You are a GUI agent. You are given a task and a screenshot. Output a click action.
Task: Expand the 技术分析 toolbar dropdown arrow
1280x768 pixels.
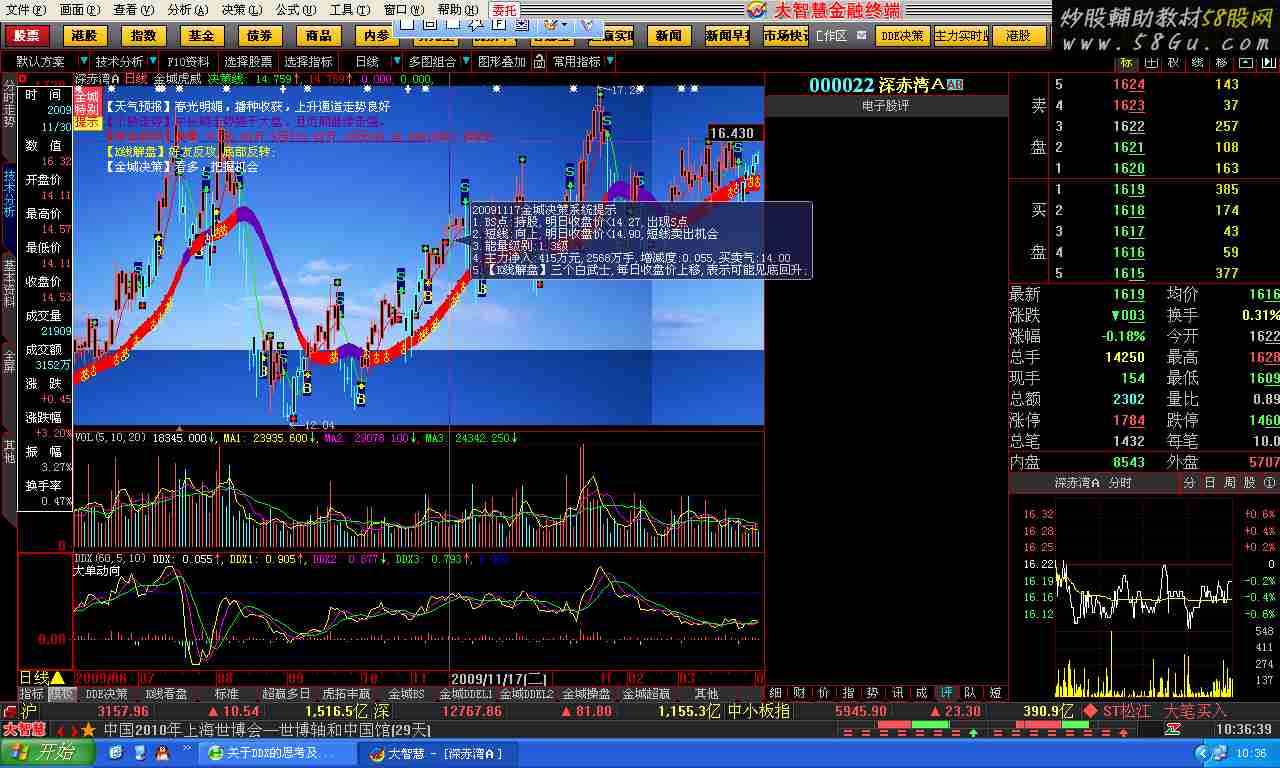pyautogui.click(x=155, y=62)
